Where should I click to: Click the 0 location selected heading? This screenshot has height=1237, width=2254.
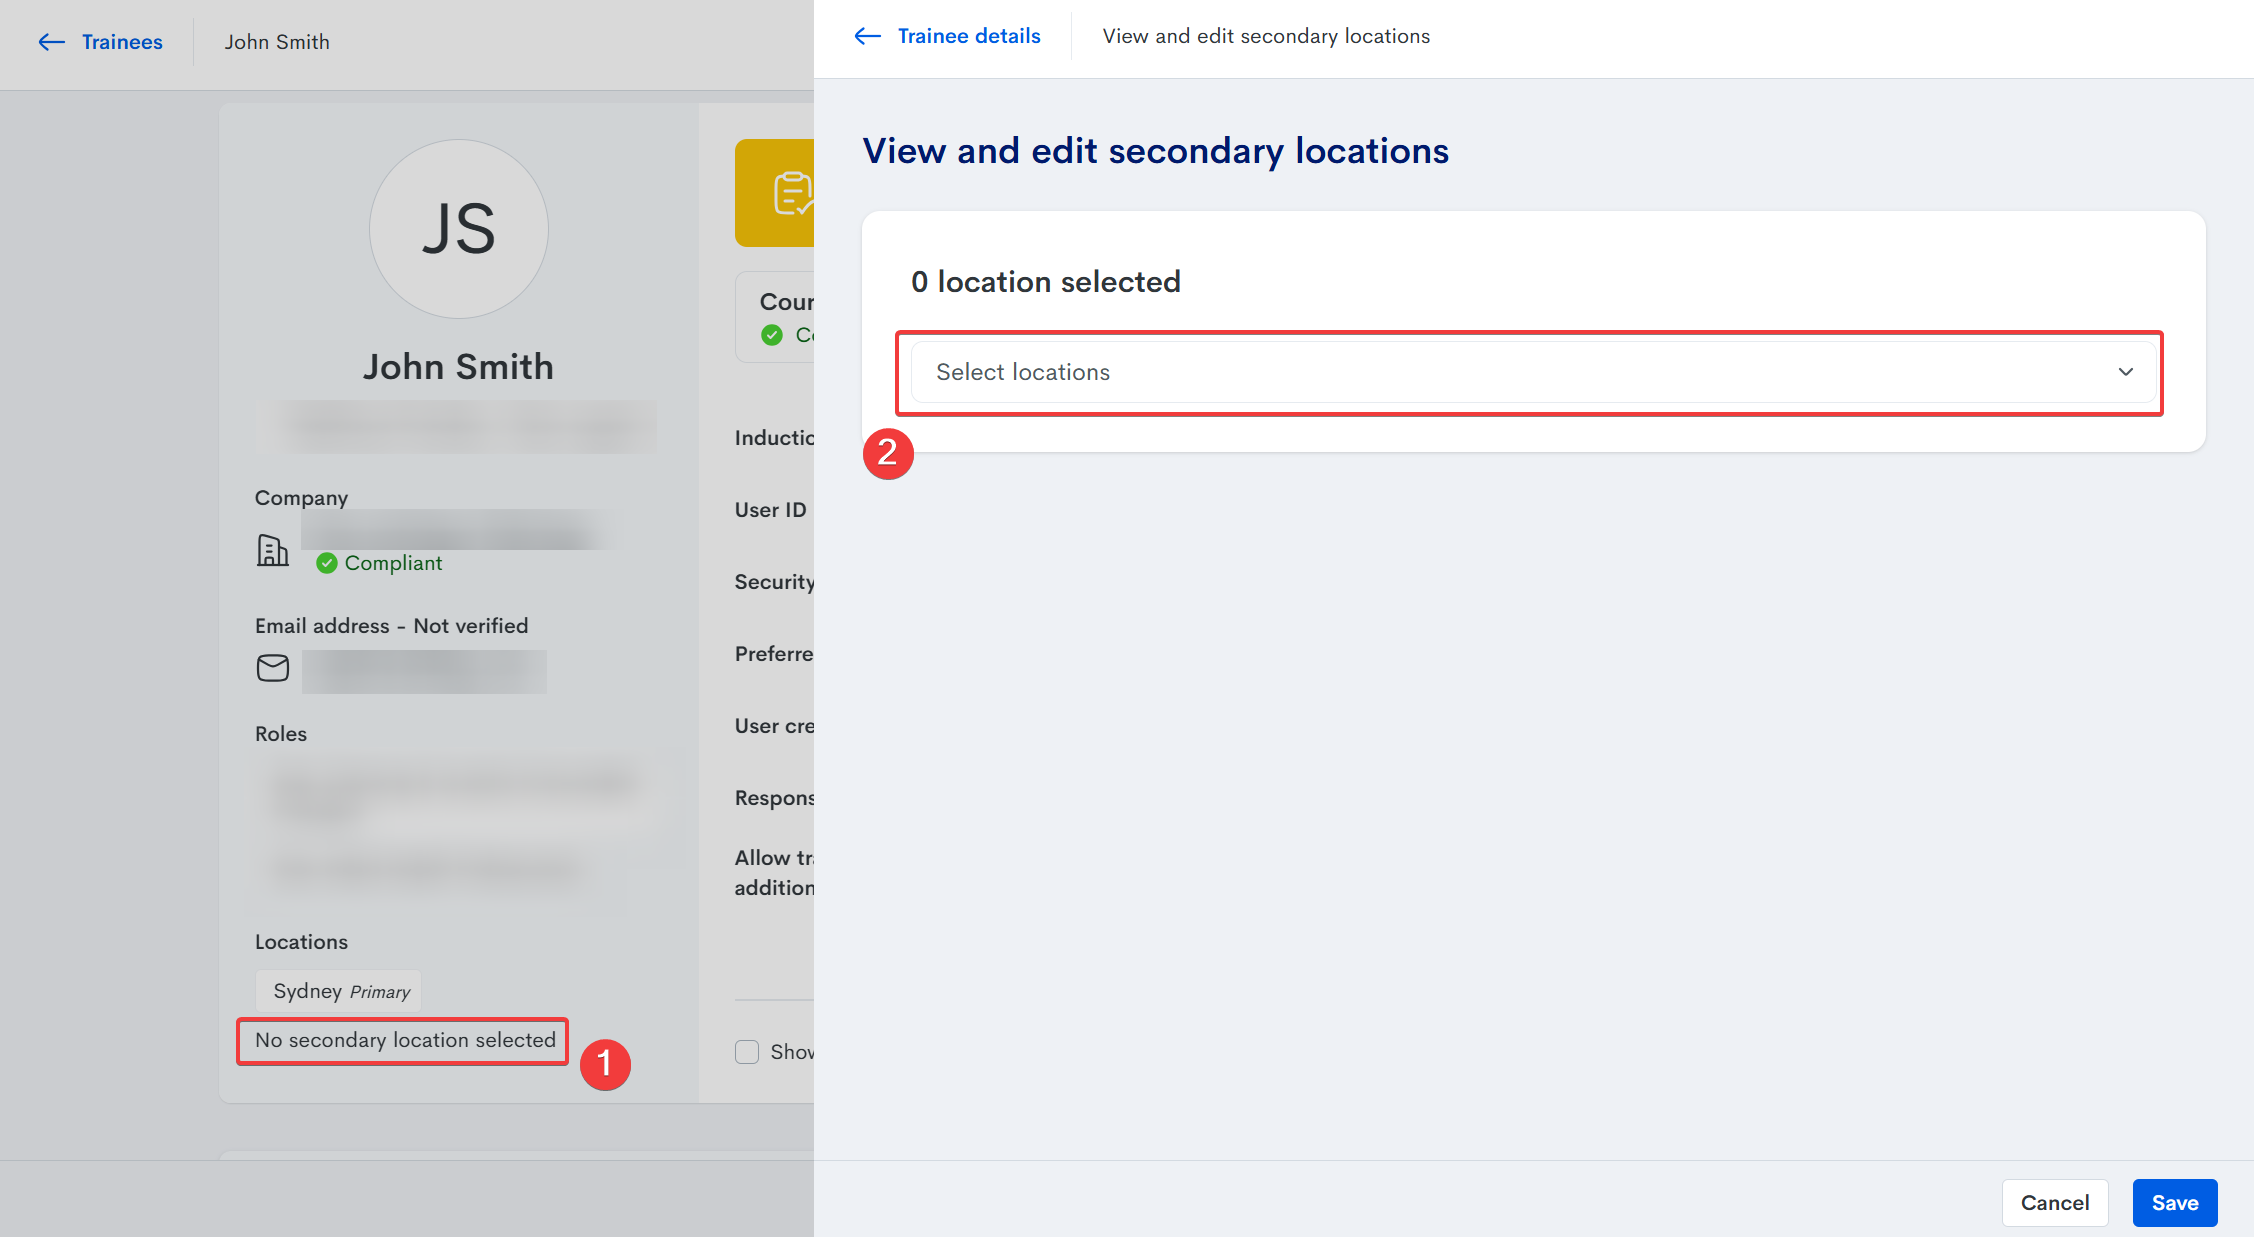[1045, 282]
